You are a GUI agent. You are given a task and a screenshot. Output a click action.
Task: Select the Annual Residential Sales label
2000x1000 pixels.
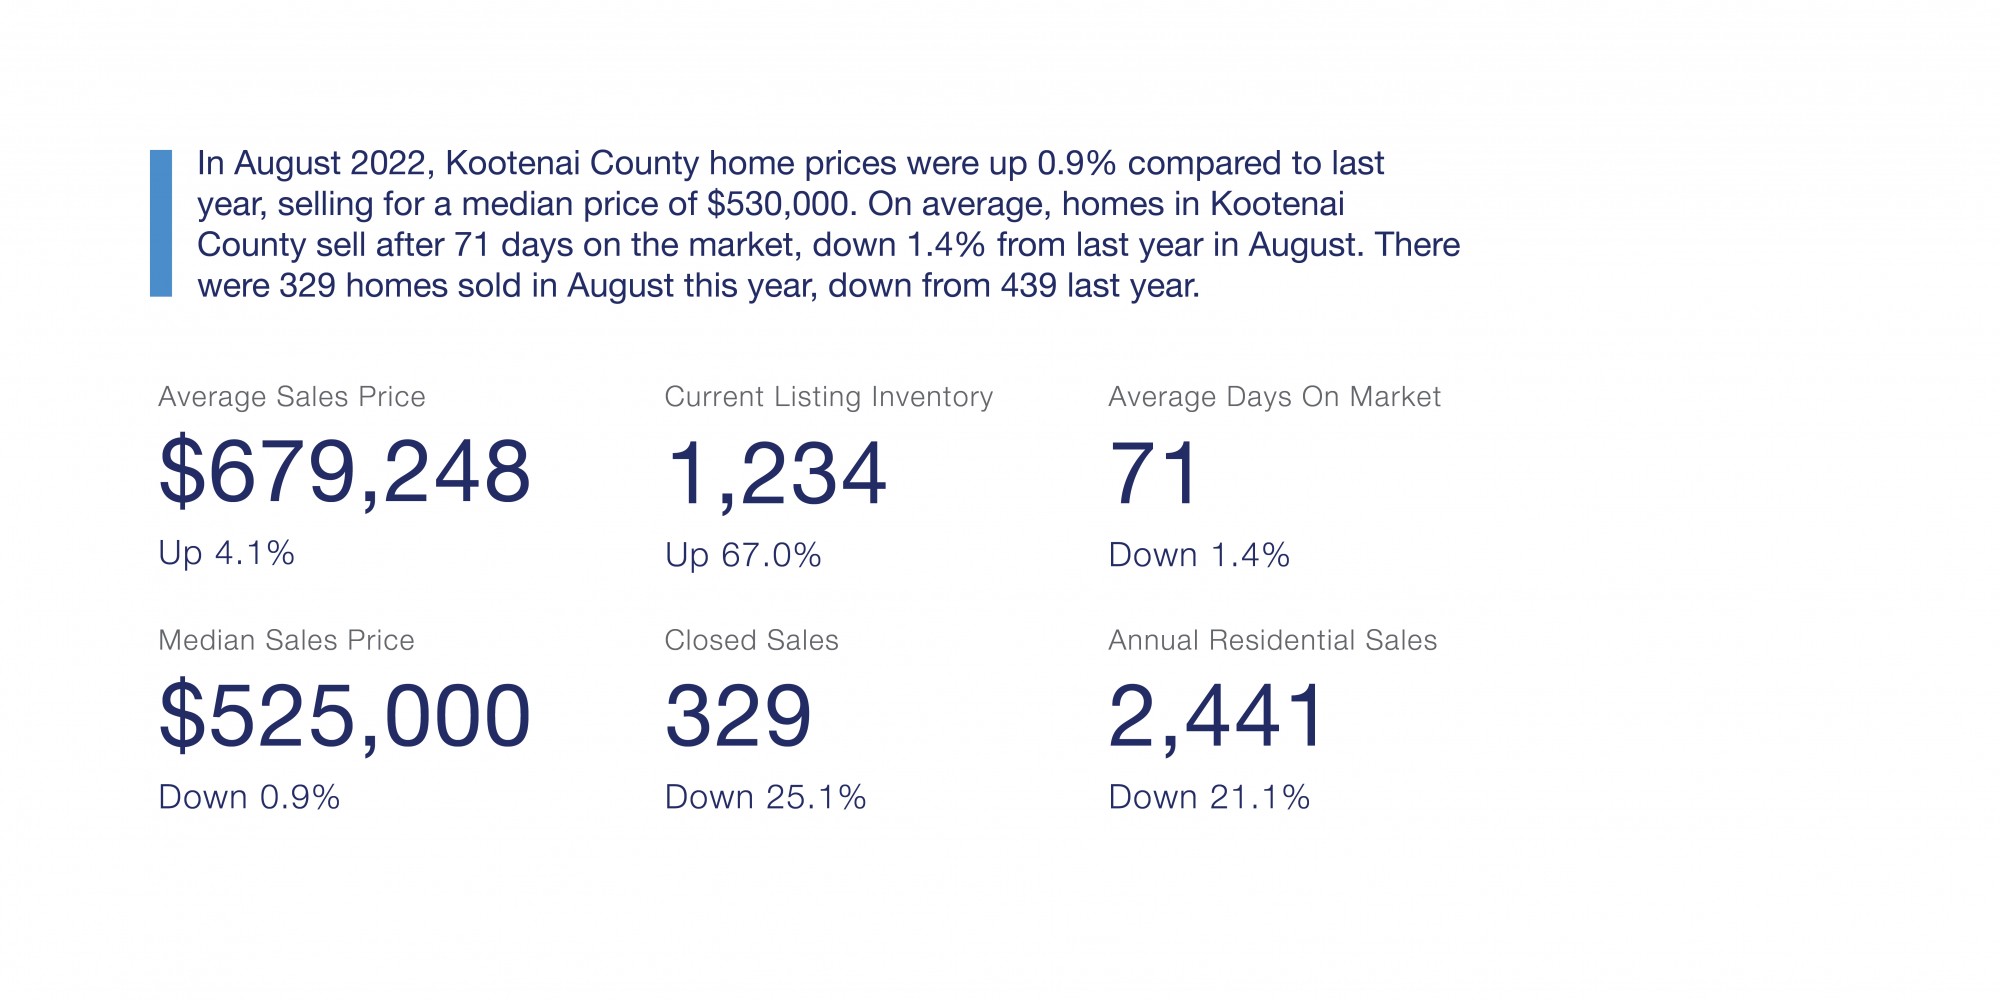[1272, 640]
